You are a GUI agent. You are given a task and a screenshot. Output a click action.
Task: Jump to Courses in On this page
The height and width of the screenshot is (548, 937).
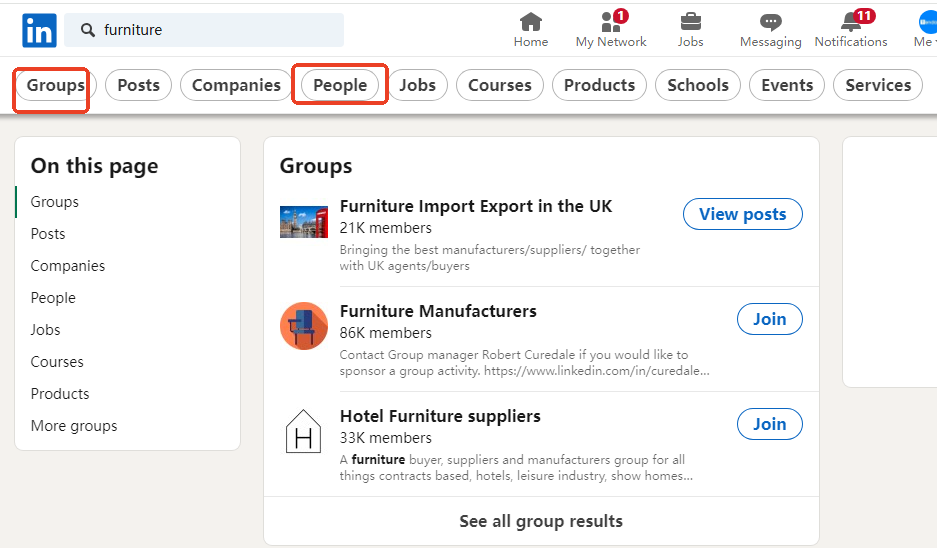pos(57,362)
